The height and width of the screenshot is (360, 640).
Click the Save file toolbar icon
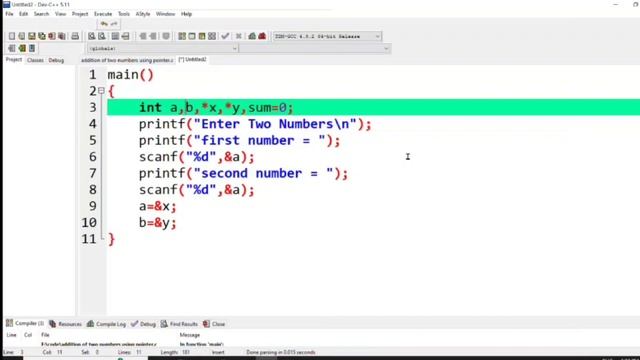(32, 36)
